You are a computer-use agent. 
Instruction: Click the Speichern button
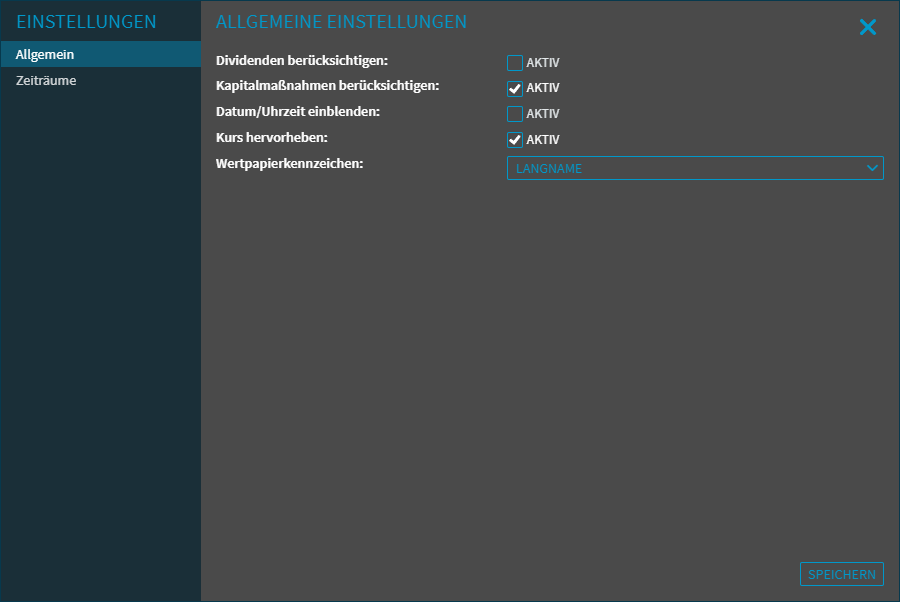tap(841, 574)
